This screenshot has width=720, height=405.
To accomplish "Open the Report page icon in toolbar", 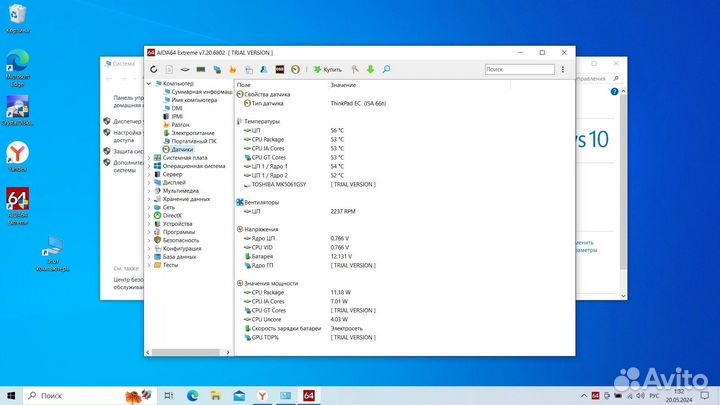I will pyautogui.click(x=169, y=69).
